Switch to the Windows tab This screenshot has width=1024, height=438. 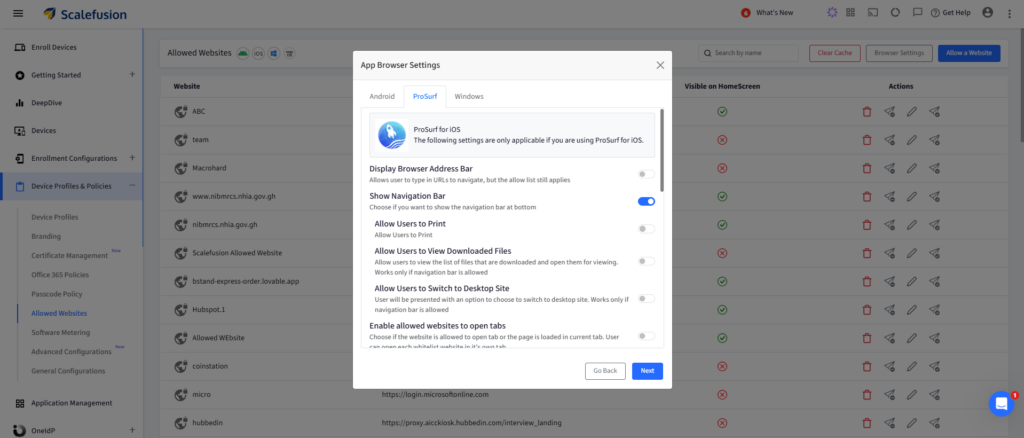pos(469,97)
